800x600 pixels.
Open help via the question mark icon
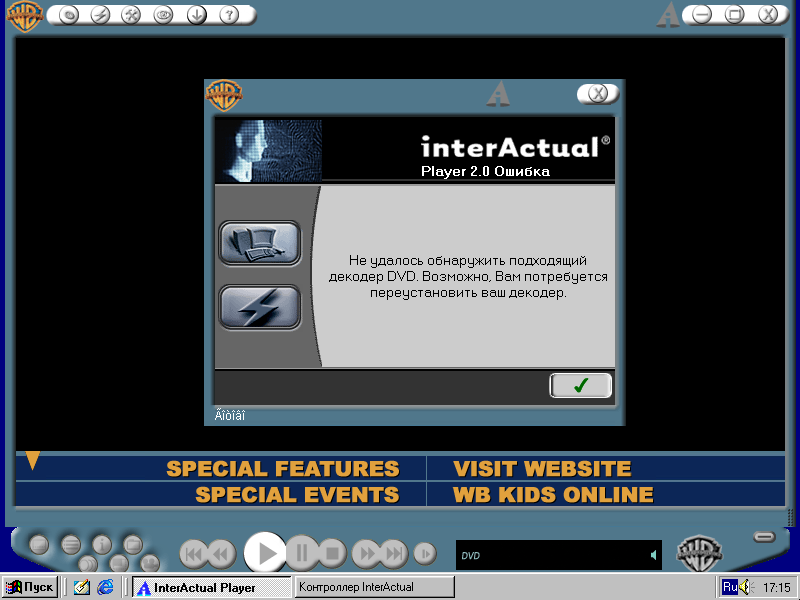coord(229,15)
